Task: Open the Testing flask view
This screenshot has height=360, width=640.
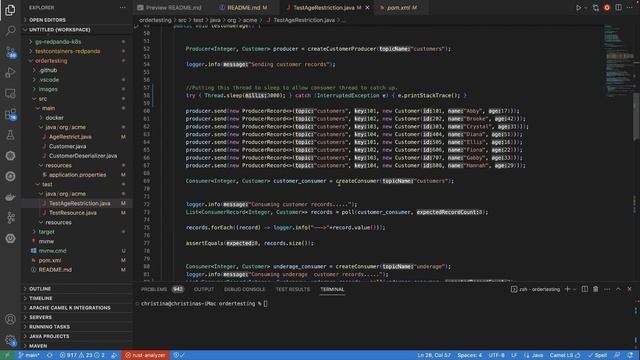Action: click(10, 135)
